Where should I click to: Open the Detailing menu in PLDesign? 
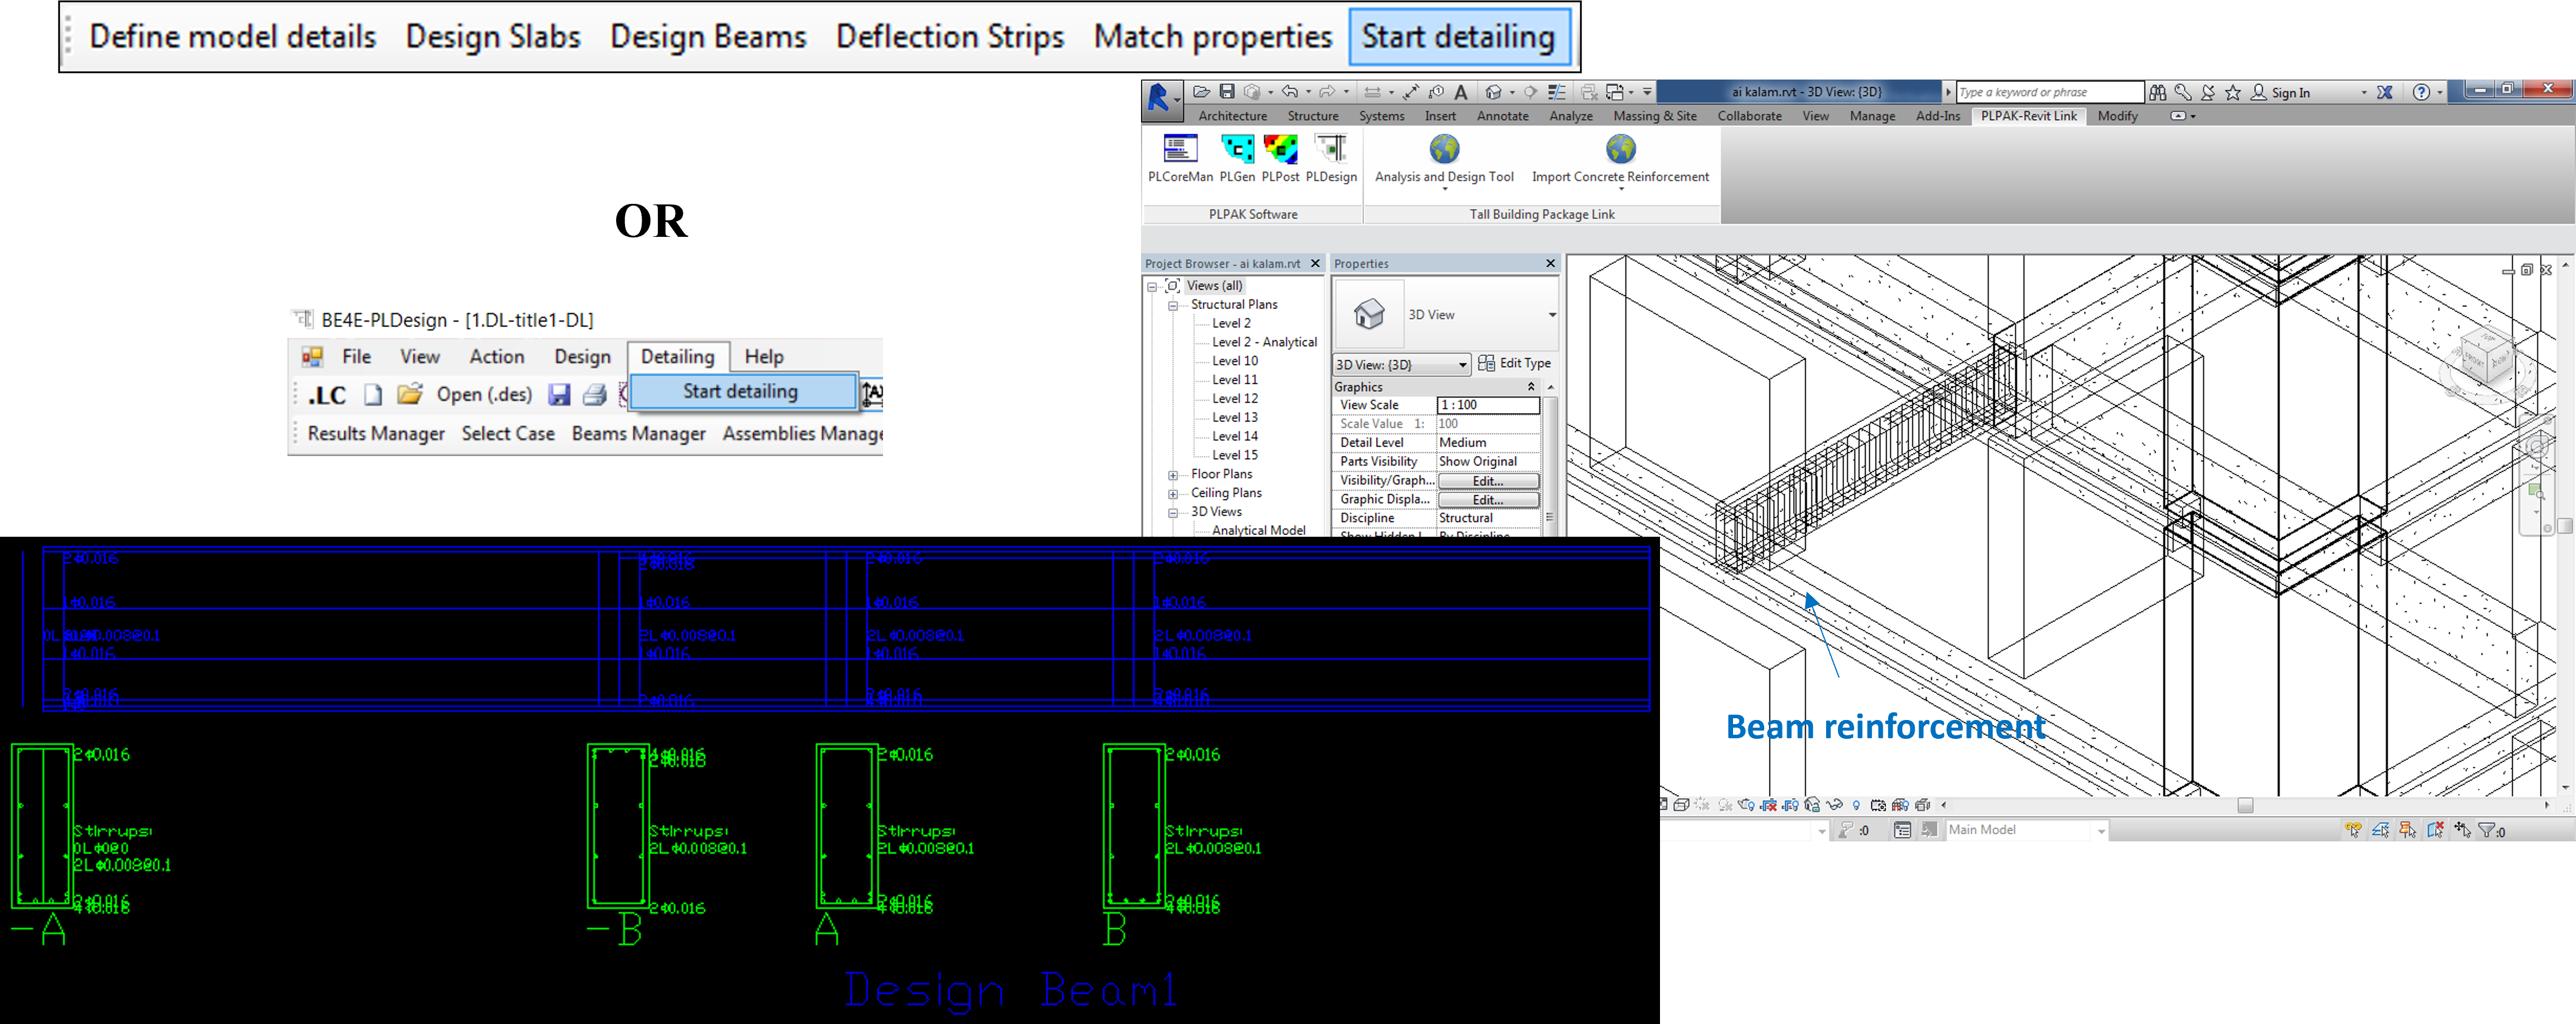677,357
